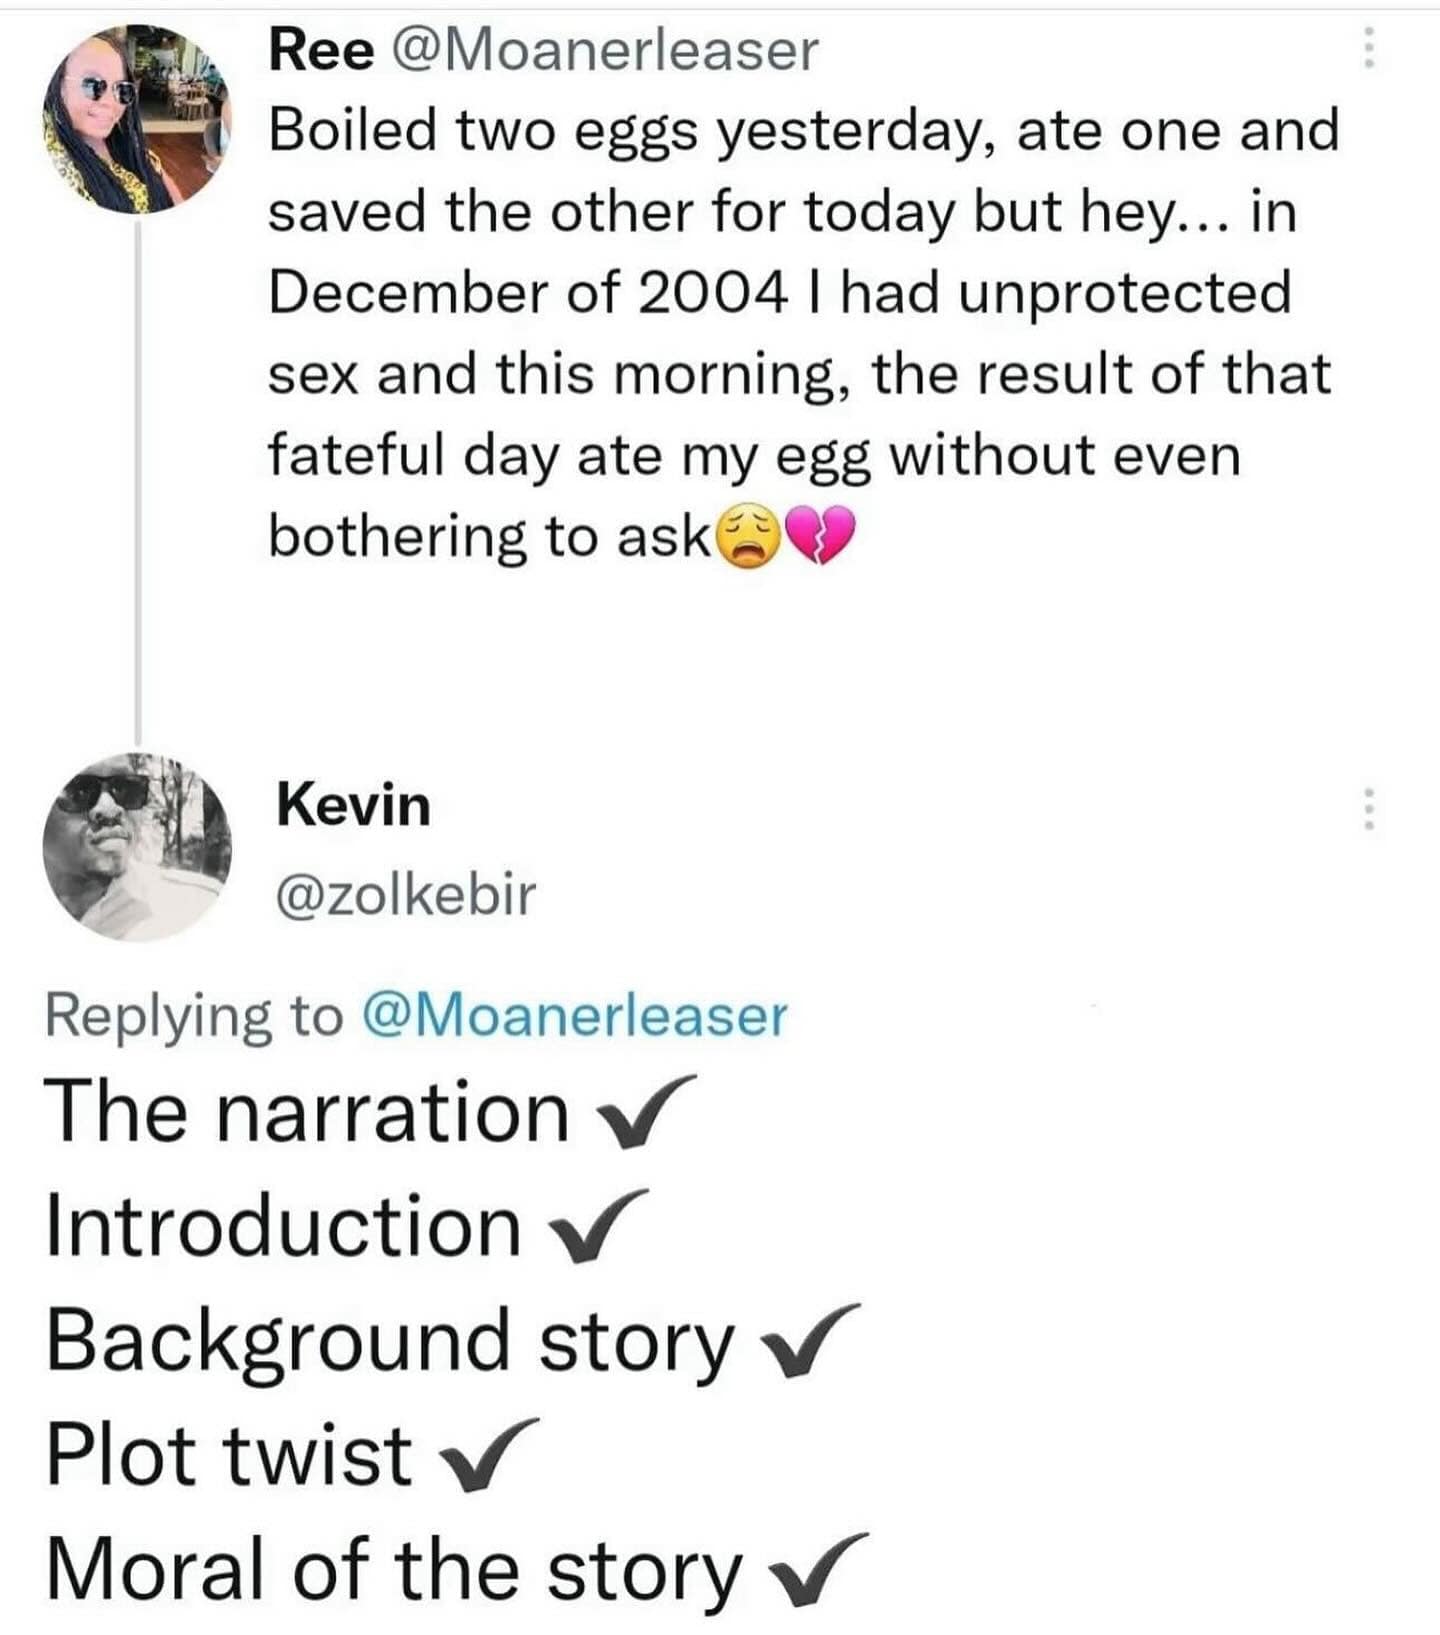This screenshot has height=1635, width=1440.
Task: Click the 'Plot twist' reply line
Action: pyautogui.click(x=230, y=1455)
